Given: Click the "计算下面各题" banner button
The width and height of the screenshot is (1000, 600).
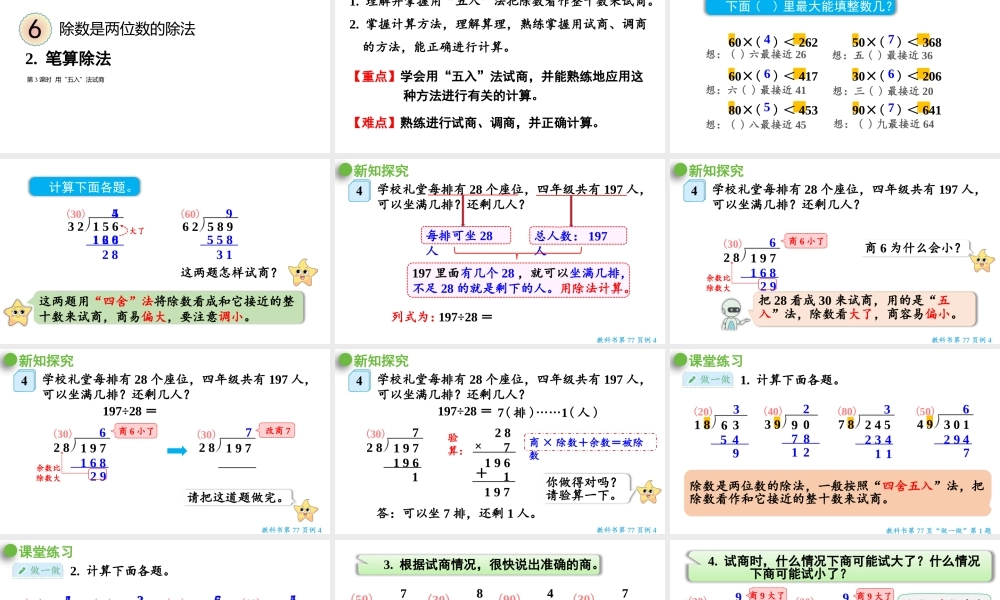Looking at the screenshot, I should click(85, 186).
